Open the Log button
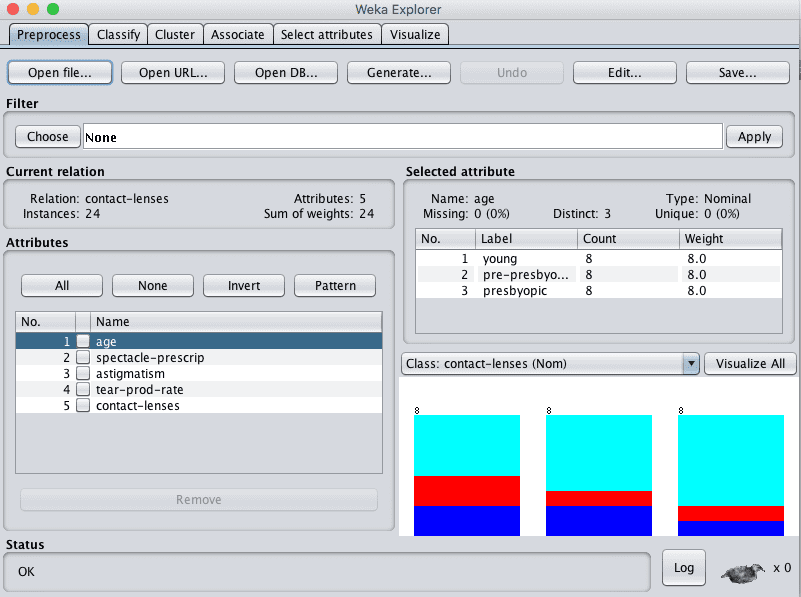Screen dimensions: 801x597 [684, 568]
